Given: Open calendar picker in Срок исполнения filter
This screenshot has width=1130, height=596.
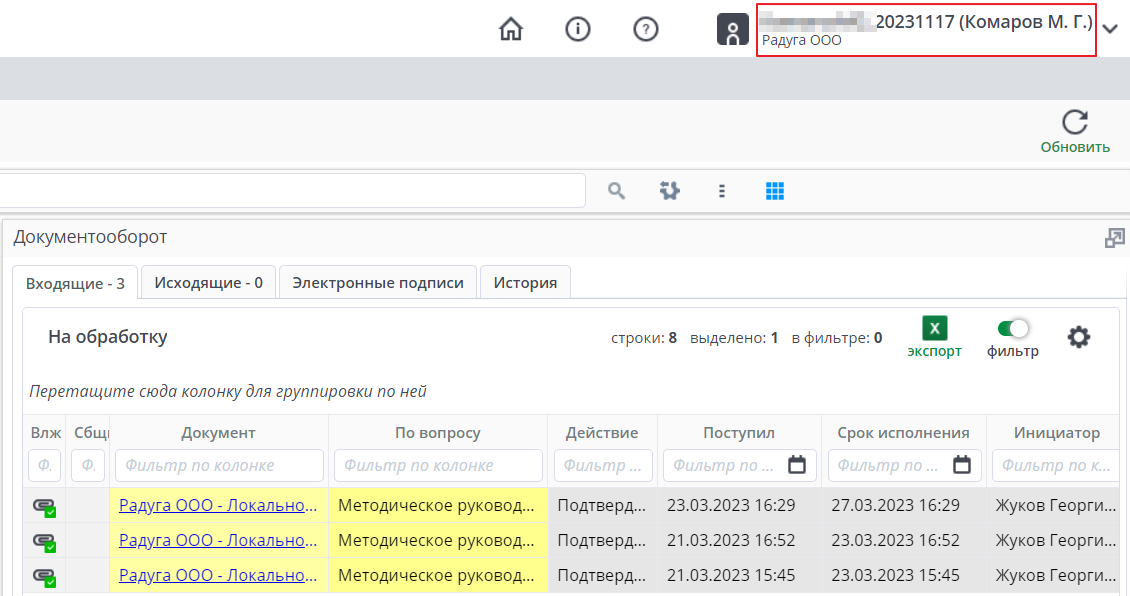Looking at the screenshot, I should 962,465.
